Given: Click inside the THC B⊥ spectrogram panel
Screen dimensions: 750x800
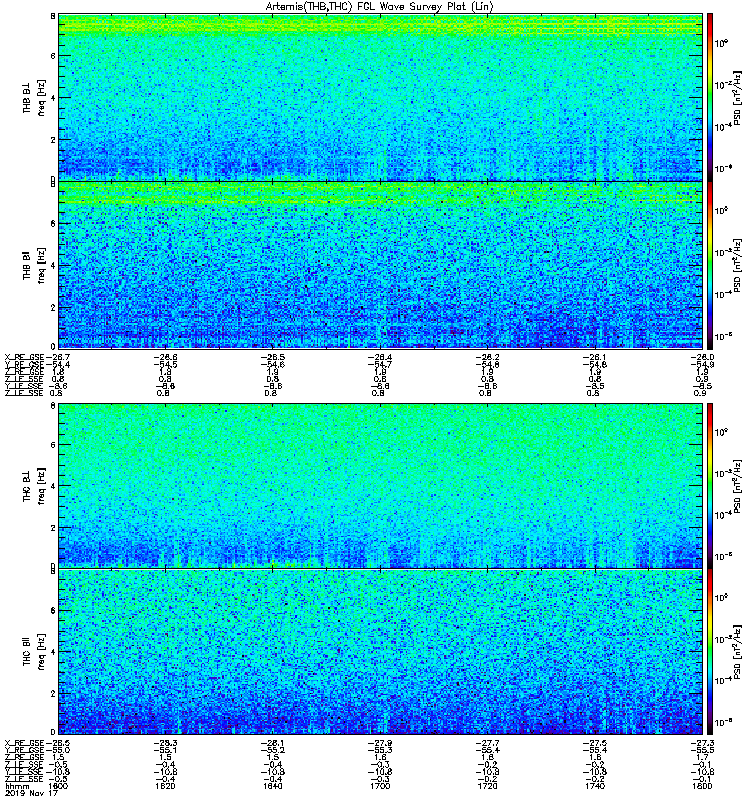Looking at the screenshot, I should 380,486.
